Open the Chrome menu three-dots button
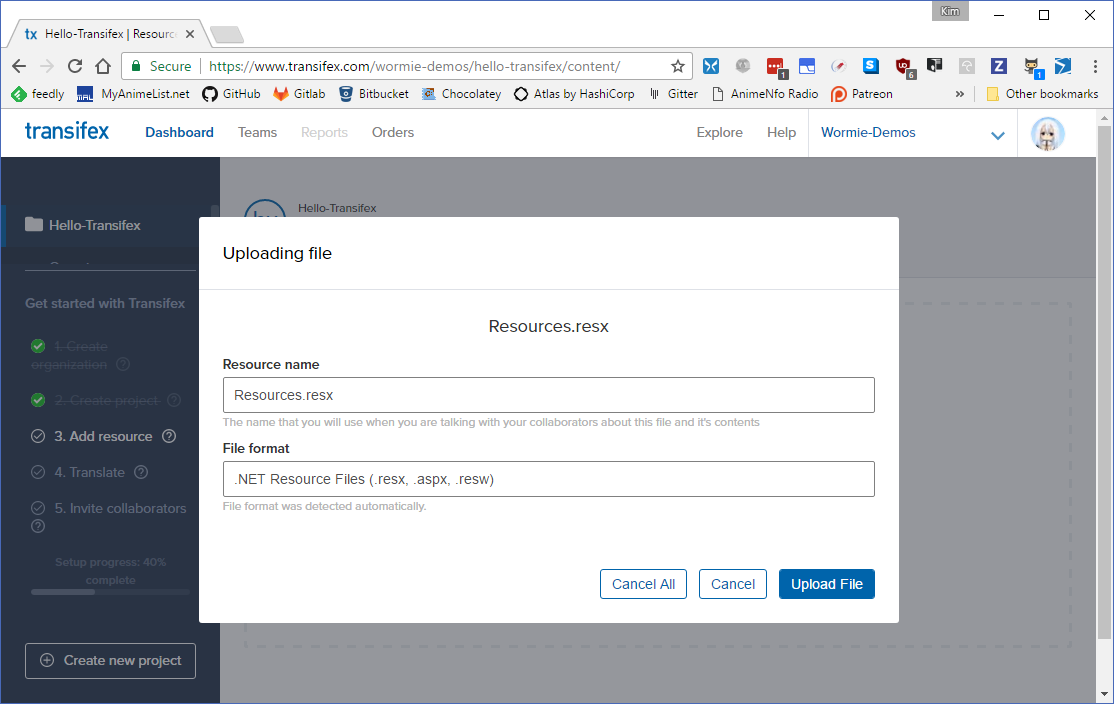Screen dimensions: 1114x704 [x=1095, y=66]
